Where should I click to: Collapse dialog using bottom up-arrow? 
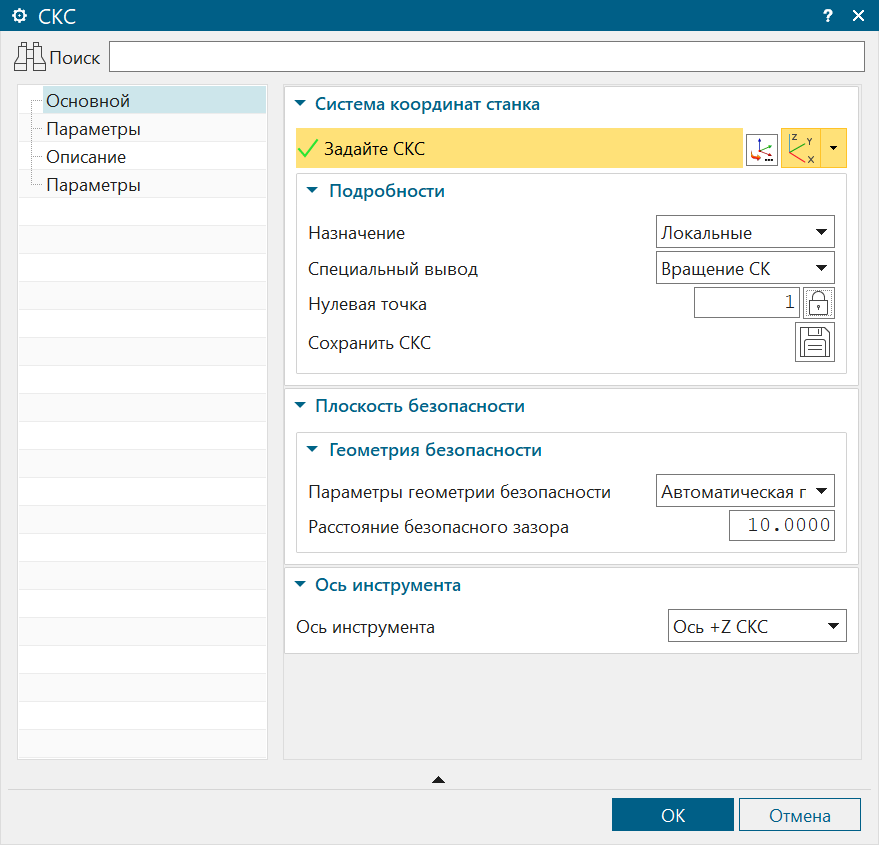click(x=438, y=779)
